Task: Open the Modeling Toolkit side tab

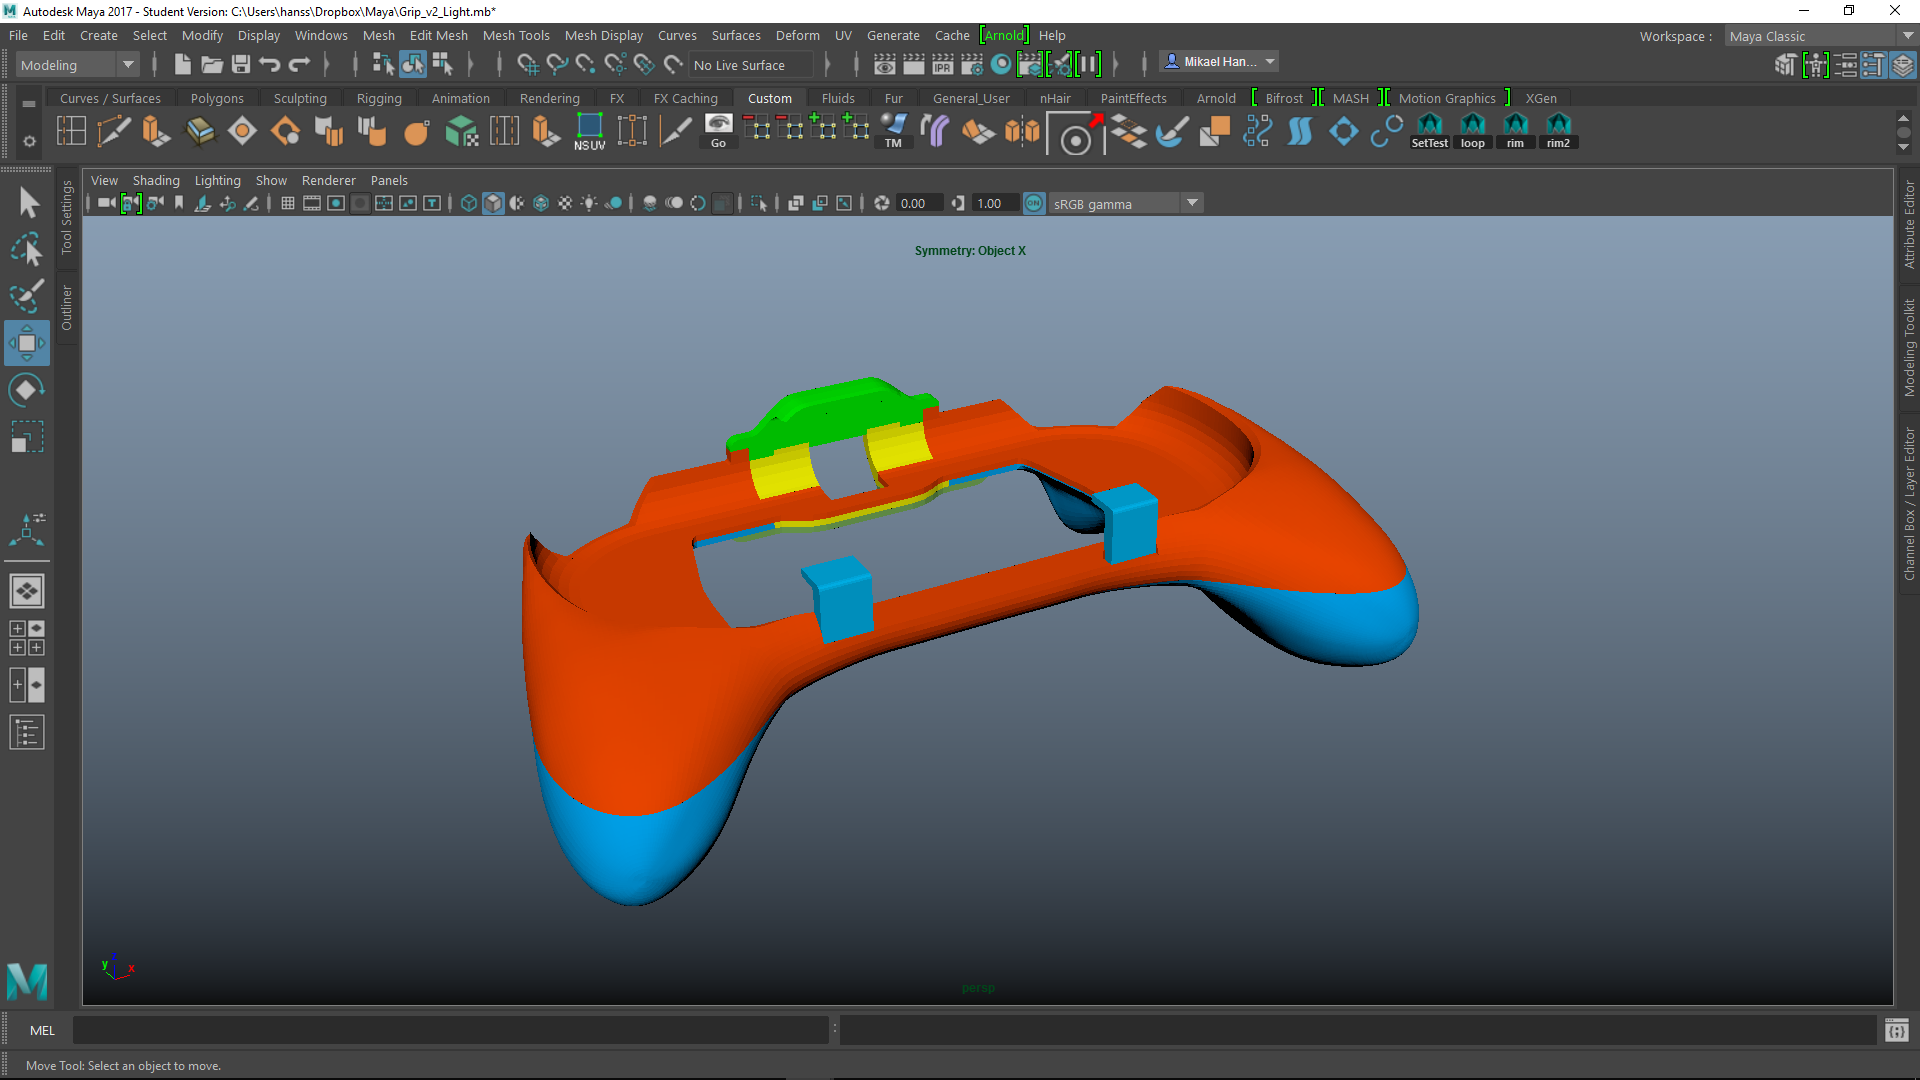Action: tap(1909, 348)
